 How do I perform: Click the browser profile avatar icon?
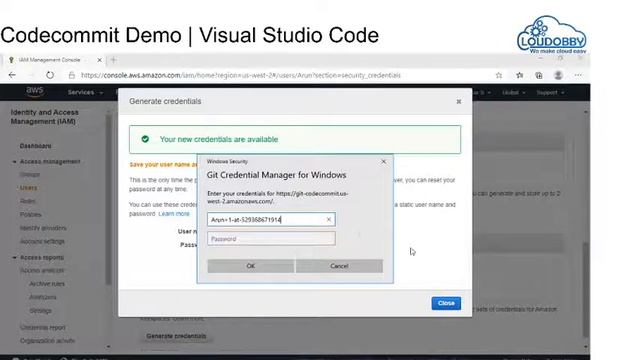click(558, 75)
